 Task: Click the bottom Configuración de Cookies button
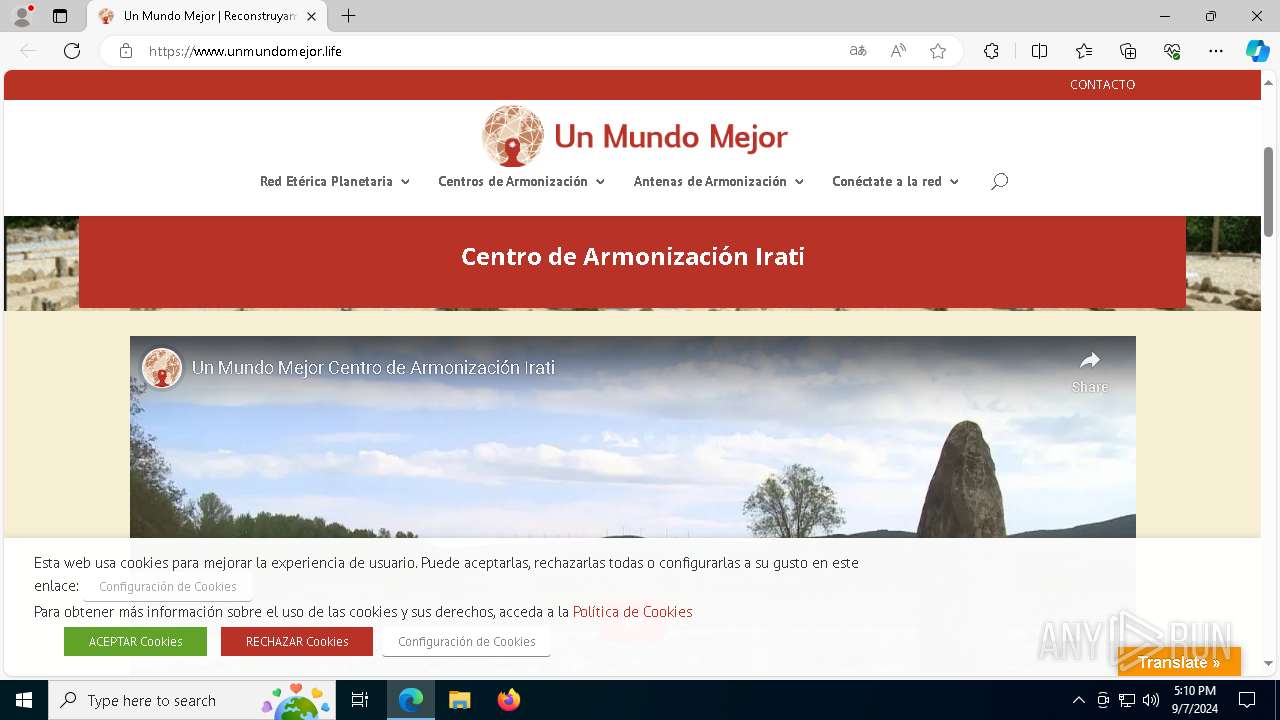(467, 642)
